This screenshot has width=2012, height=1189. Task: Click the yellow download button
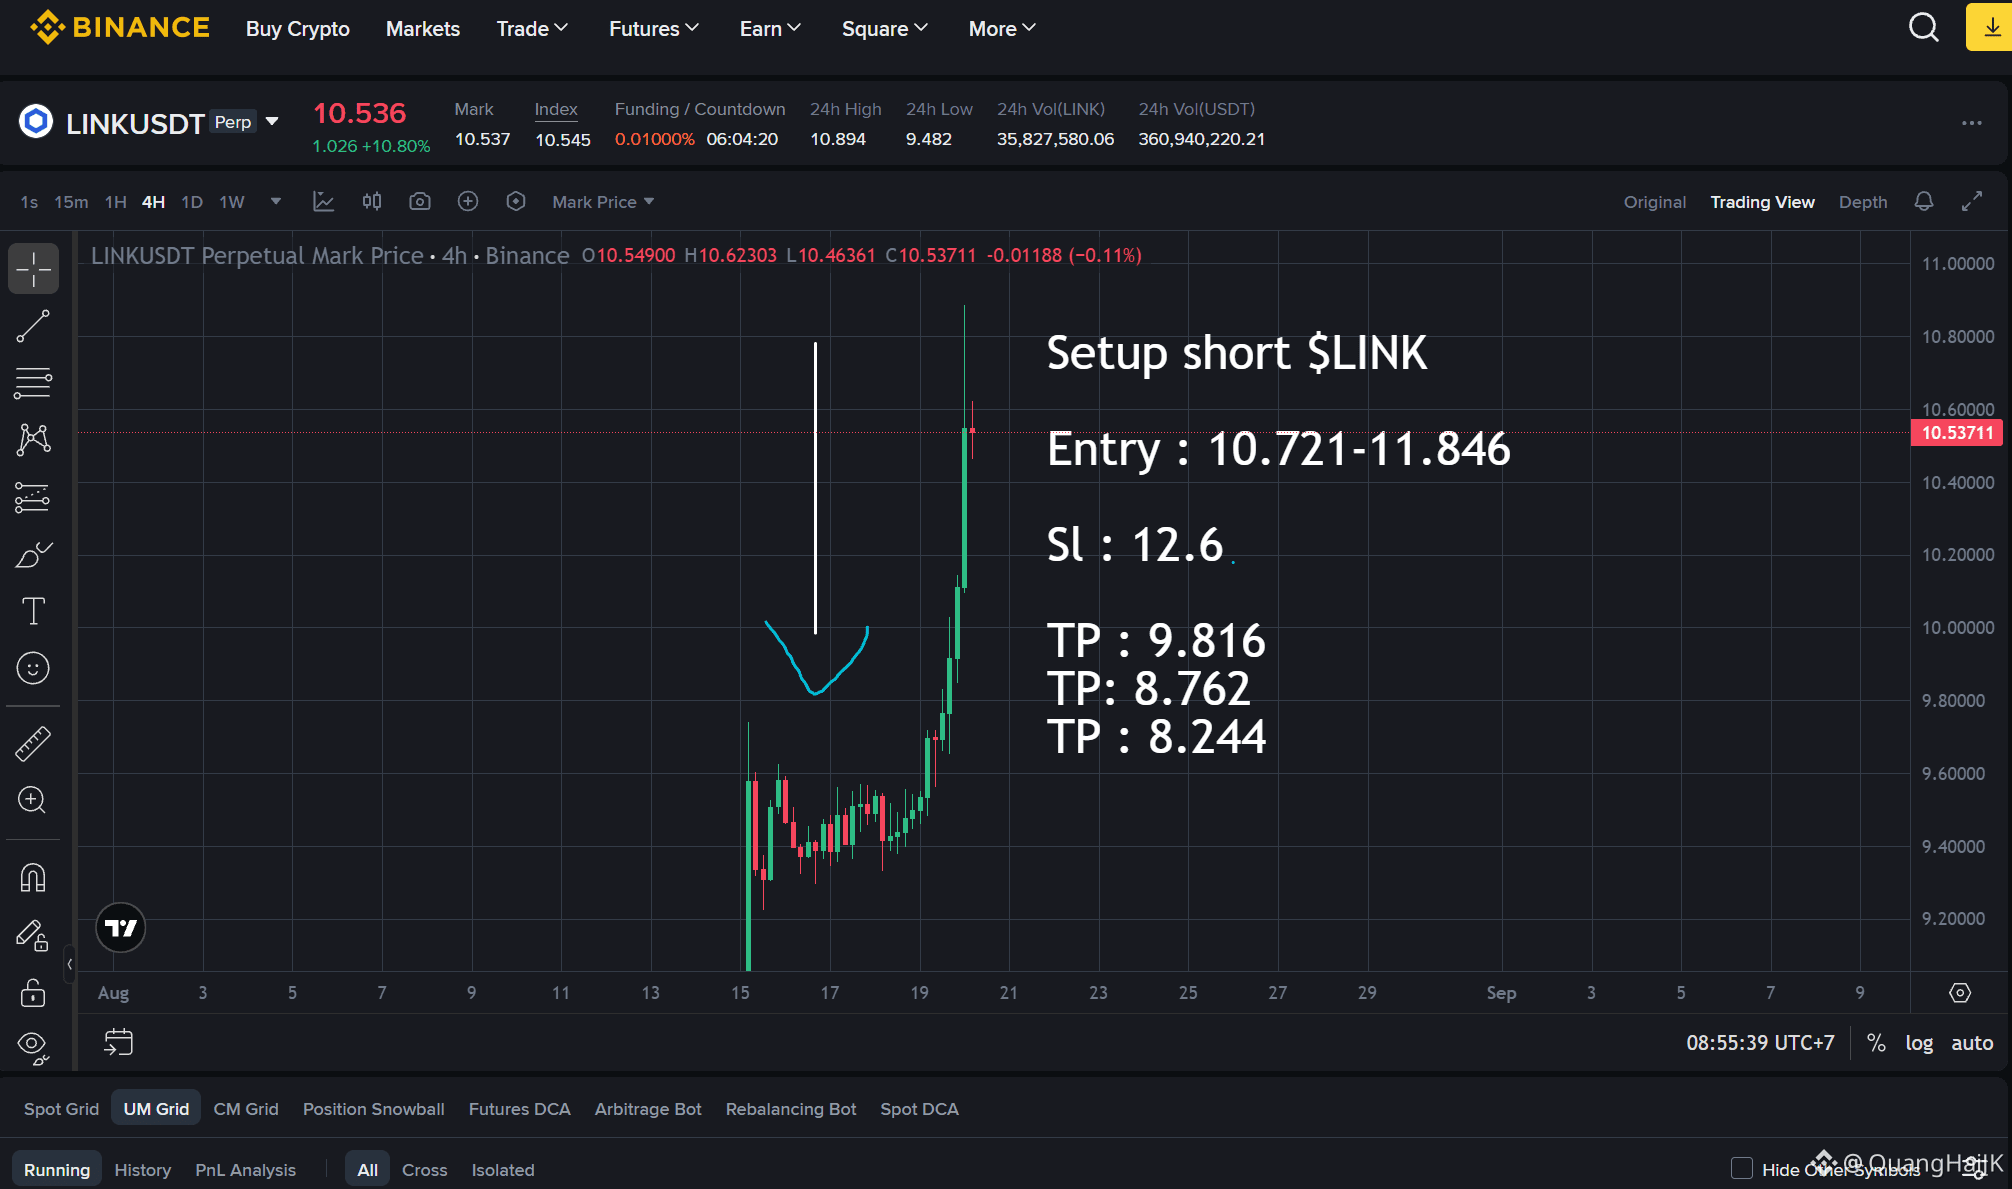[x=1989, y=27]
